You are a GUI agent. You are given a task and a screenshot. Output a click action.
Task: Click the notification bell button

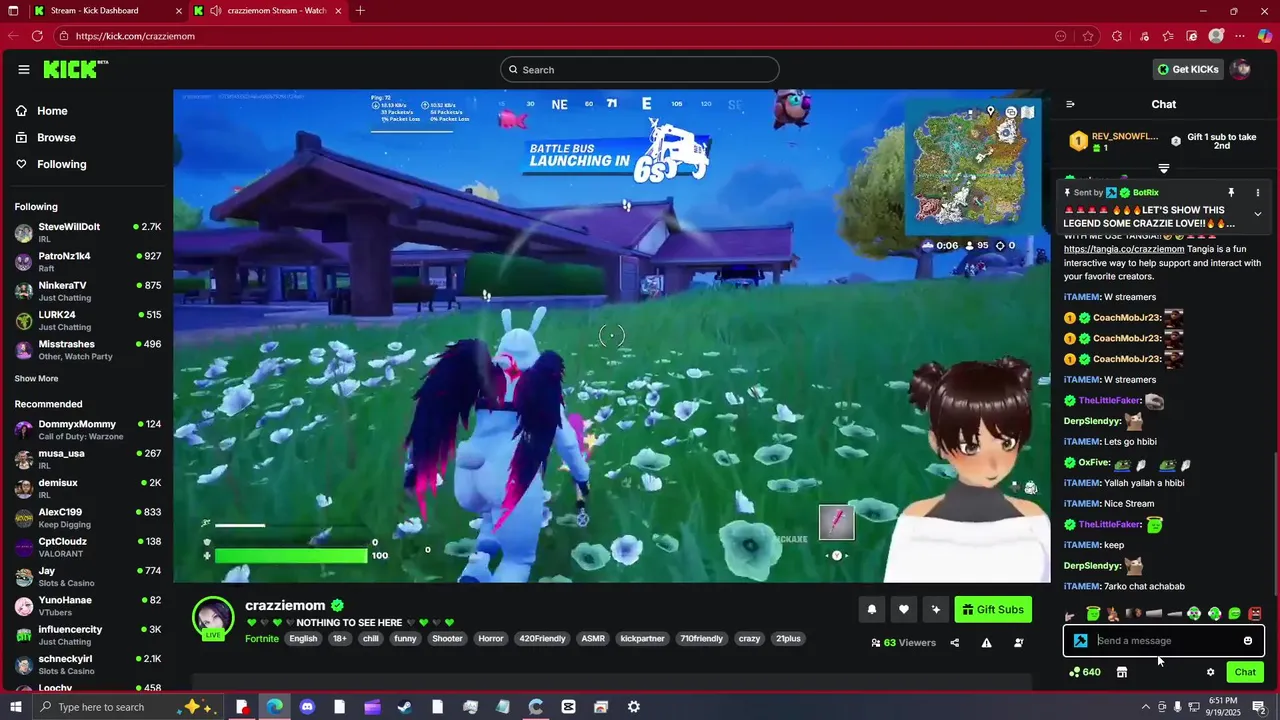[x=872, y=609]
